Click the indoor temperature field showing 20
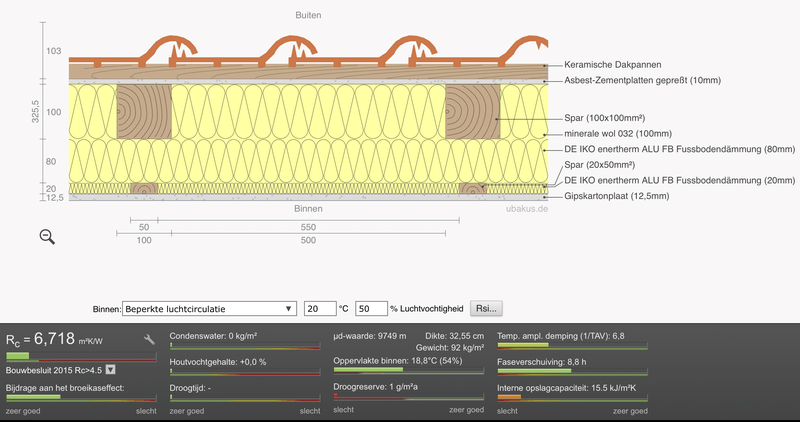Image resolution: width=800 pixels, height=422 pixels. [318, 309]
